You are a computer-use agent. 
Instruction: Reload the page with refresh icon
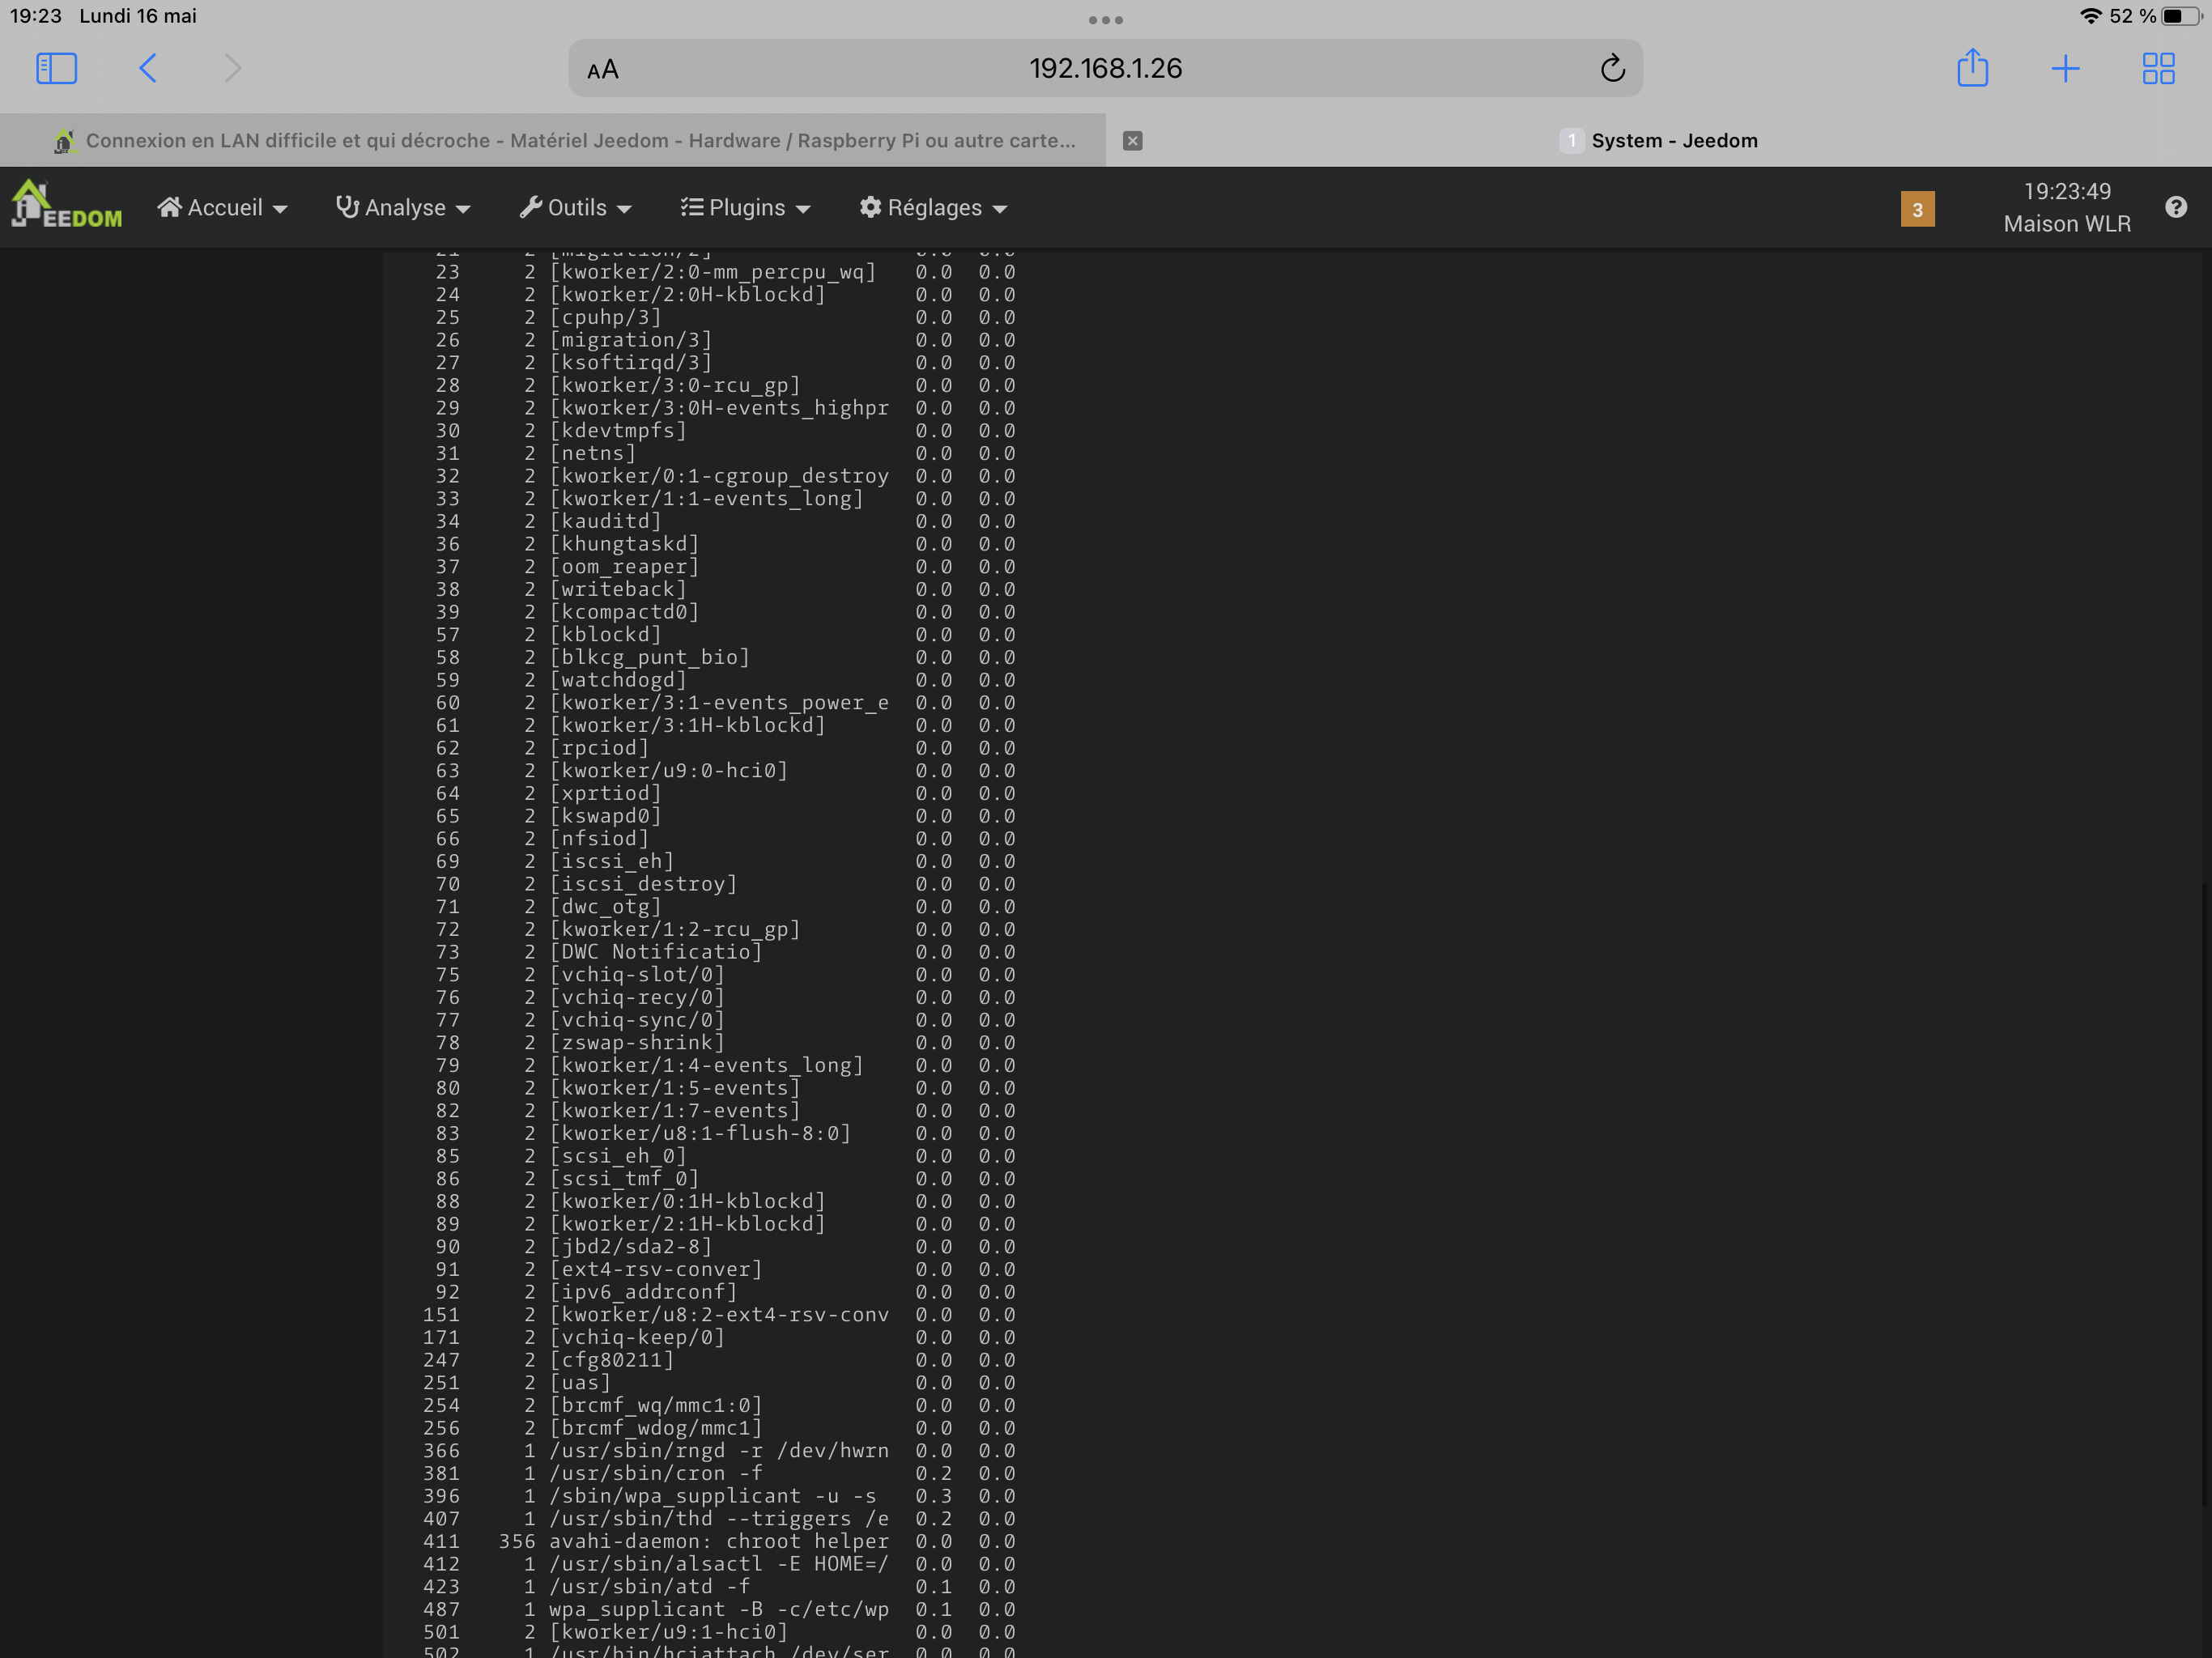click(x=1612, y=68)
